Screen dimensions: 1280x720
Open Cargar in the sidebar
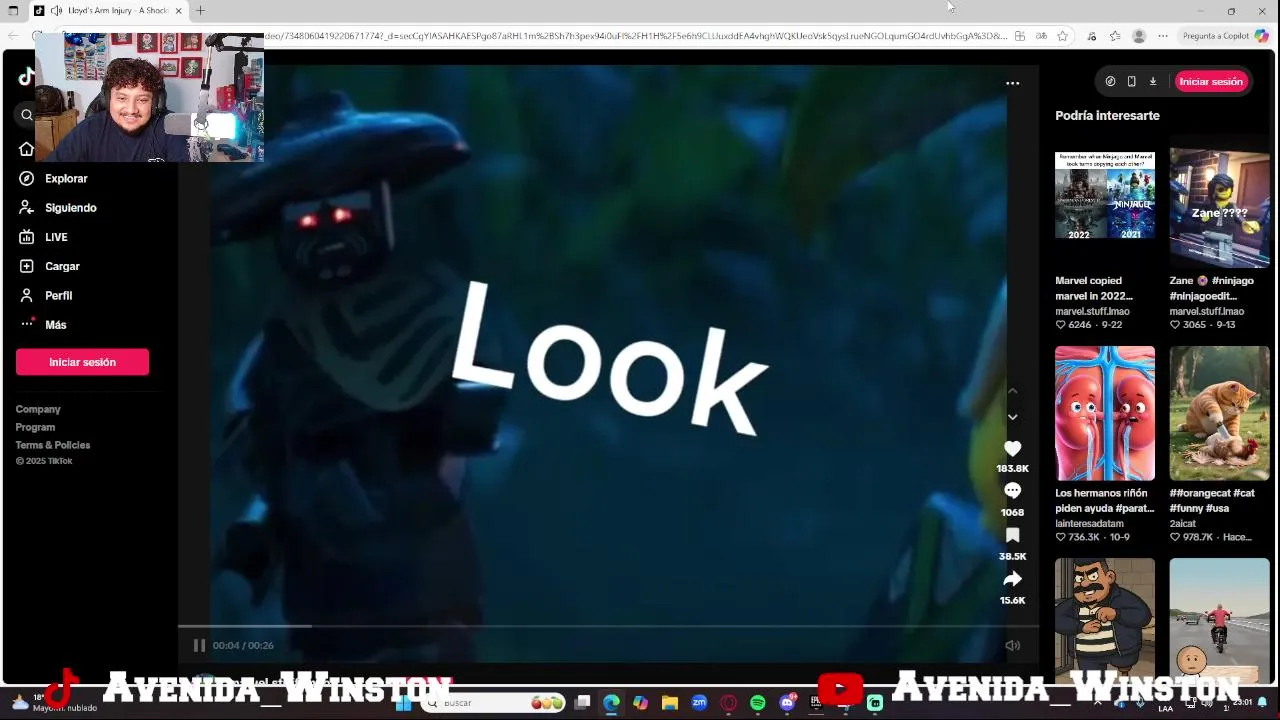[62, 266]
